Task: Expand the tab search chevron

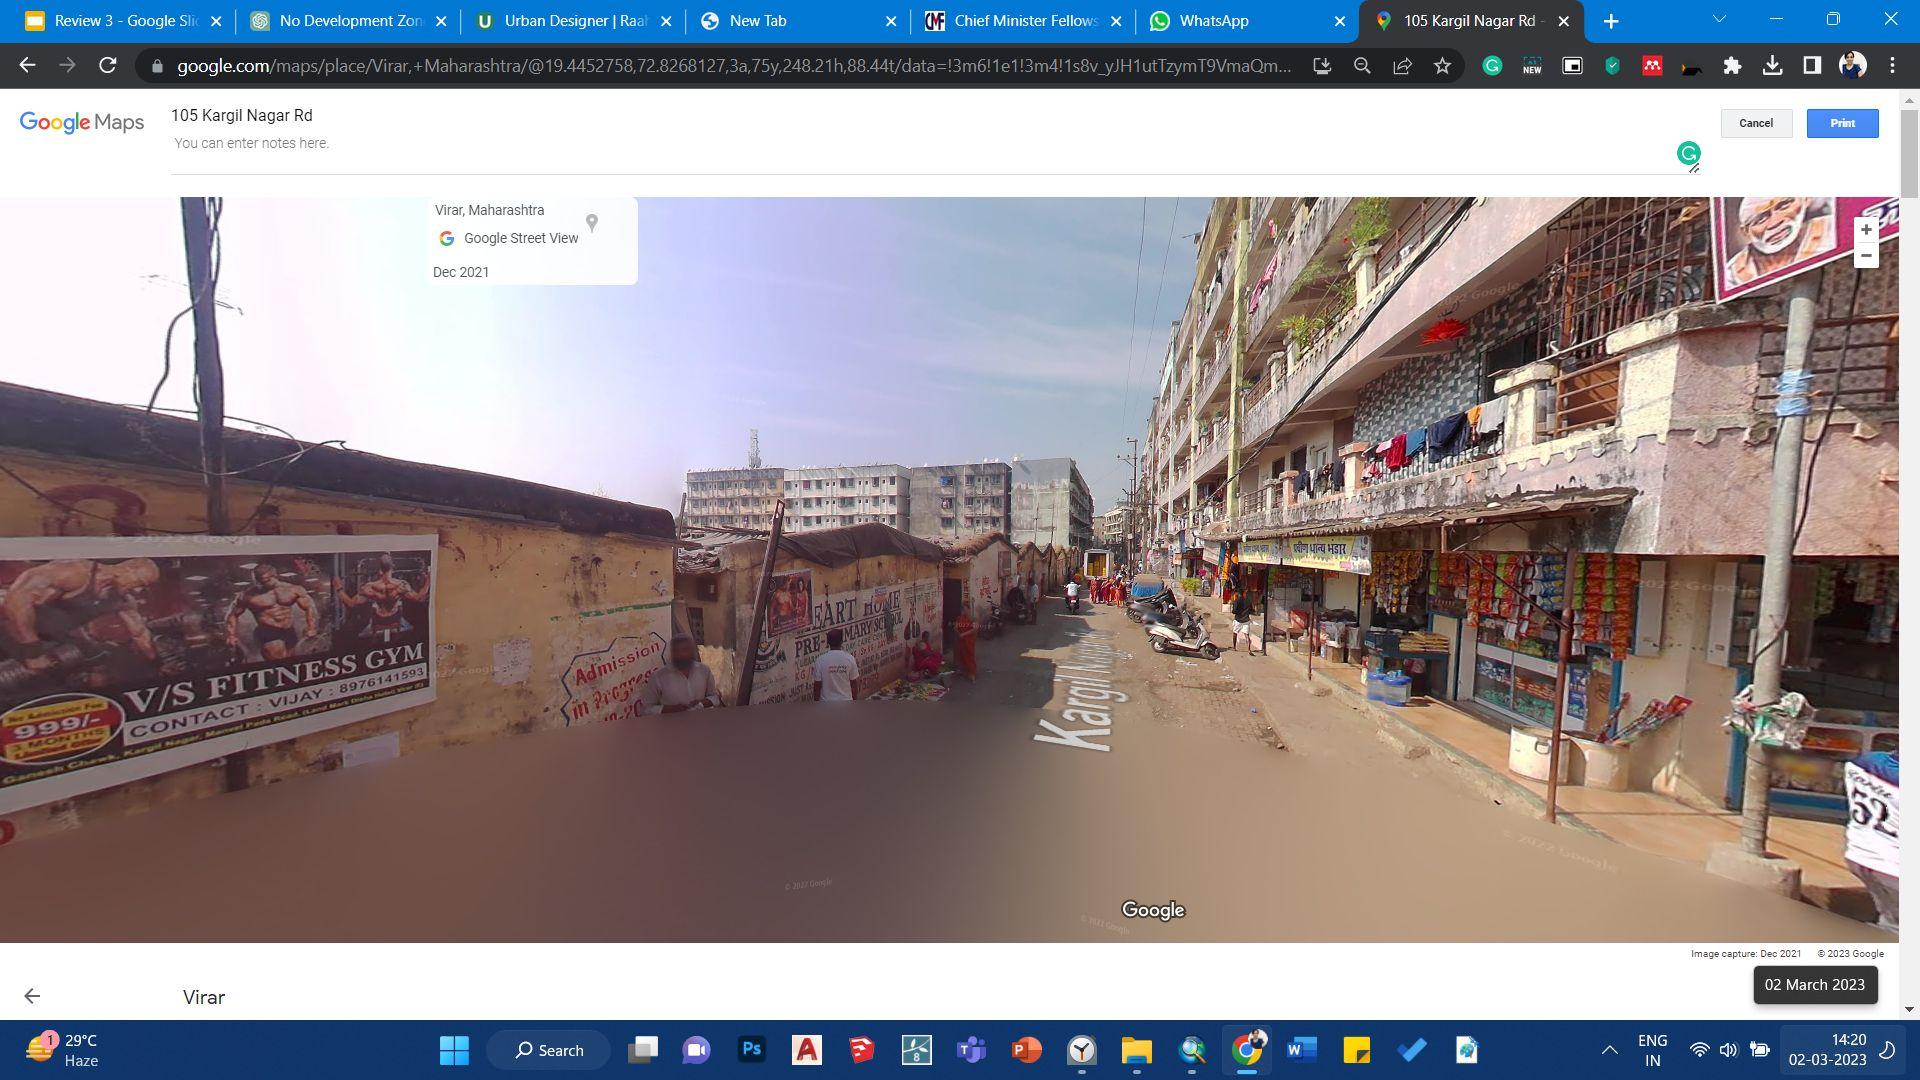Action: point(1719,20)
